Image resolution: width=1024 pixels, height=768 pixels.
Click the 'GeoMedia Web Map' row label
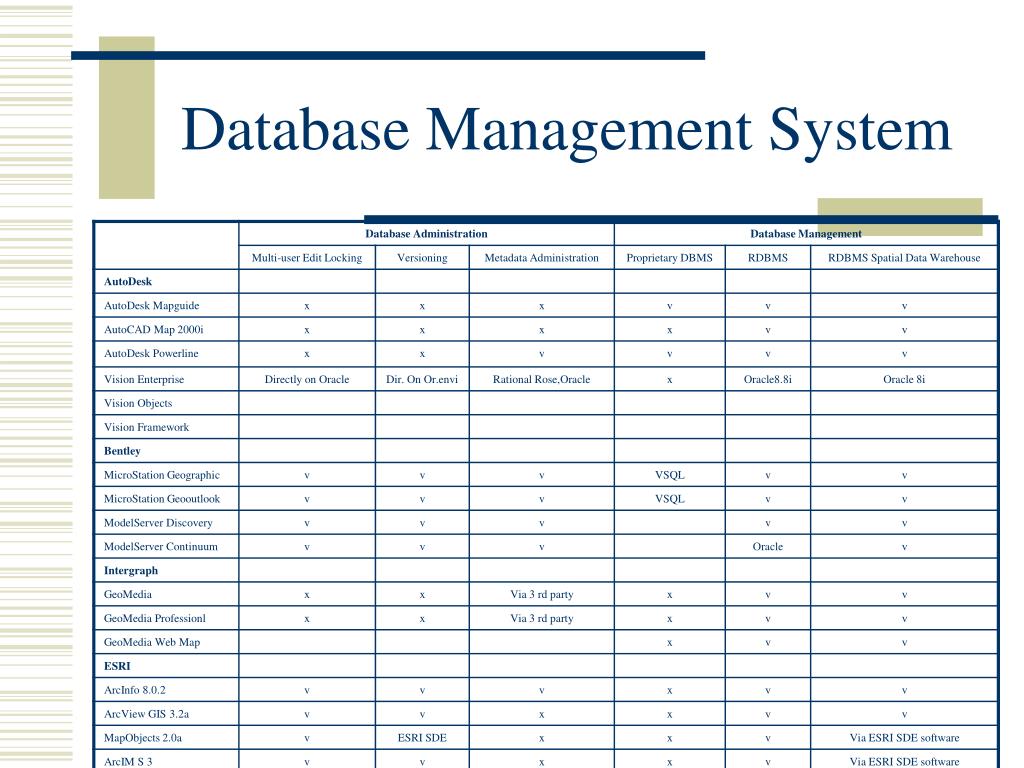152,643
